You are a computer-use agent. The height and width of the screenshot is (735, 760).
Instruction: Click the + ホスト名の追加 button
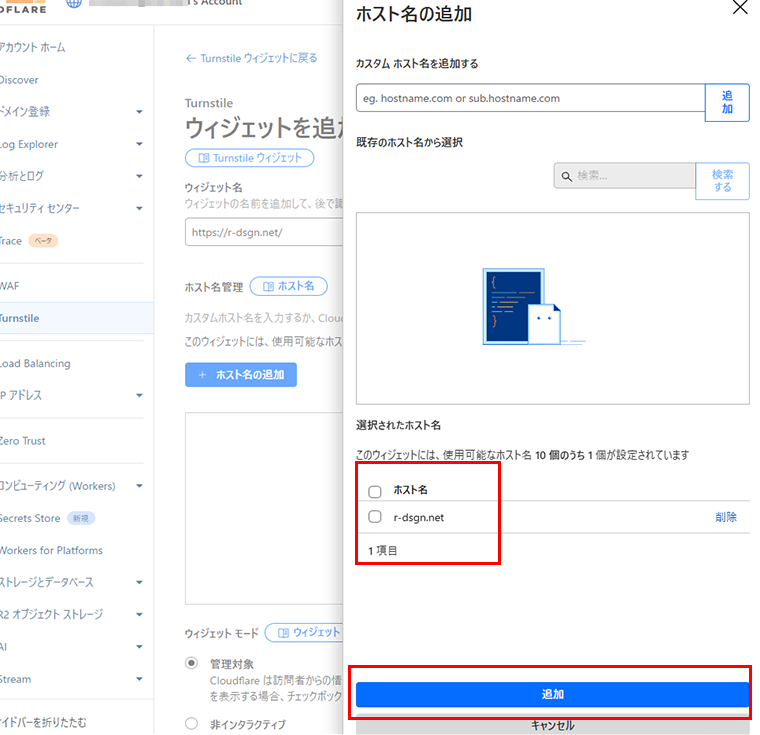click(241, 375)
